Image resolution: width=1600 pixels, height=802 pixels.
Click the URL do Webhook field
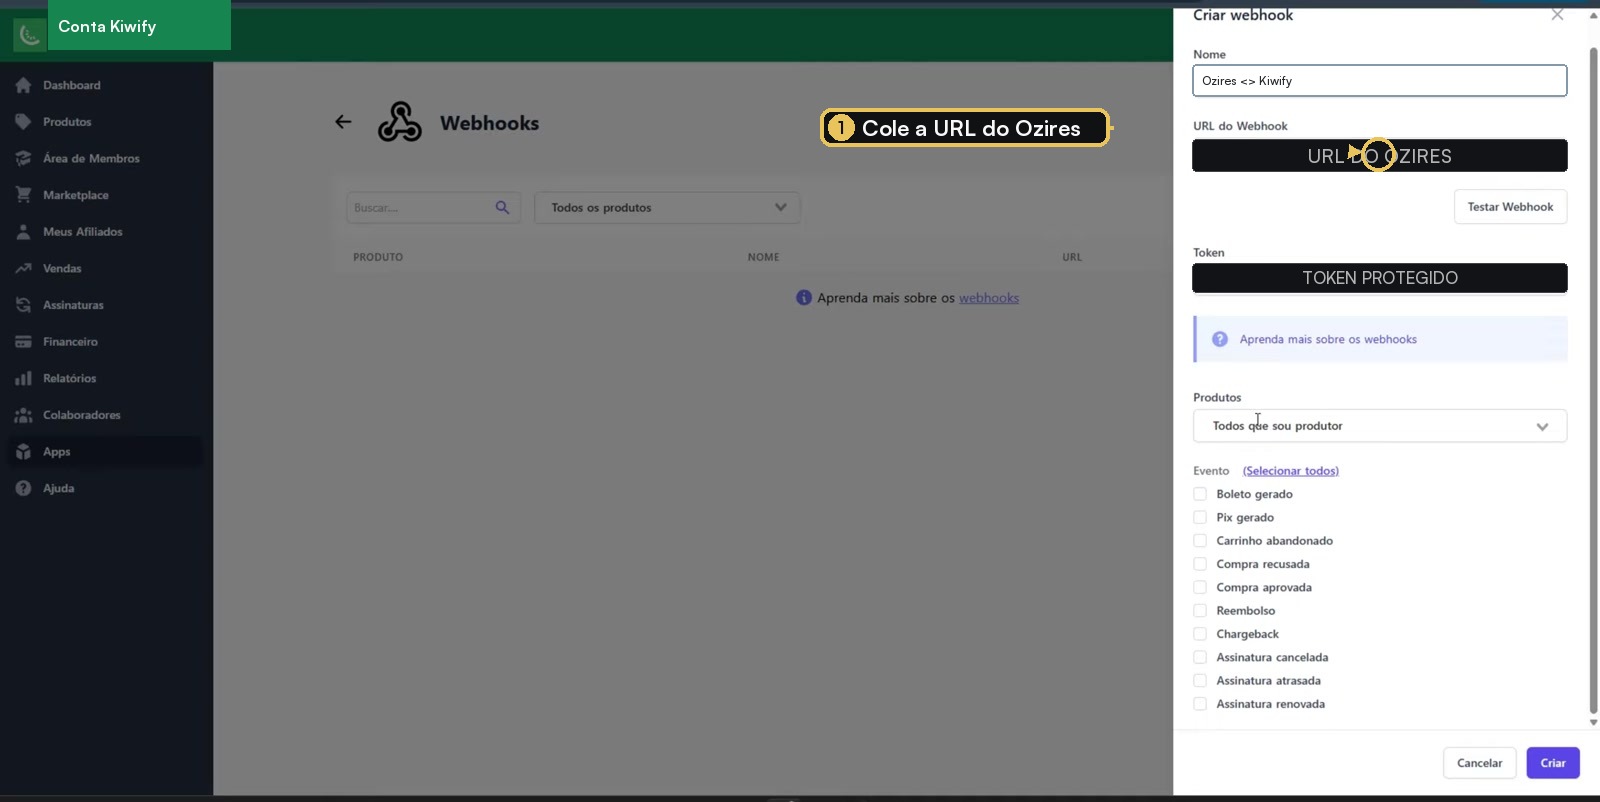tap(1379, 156)
